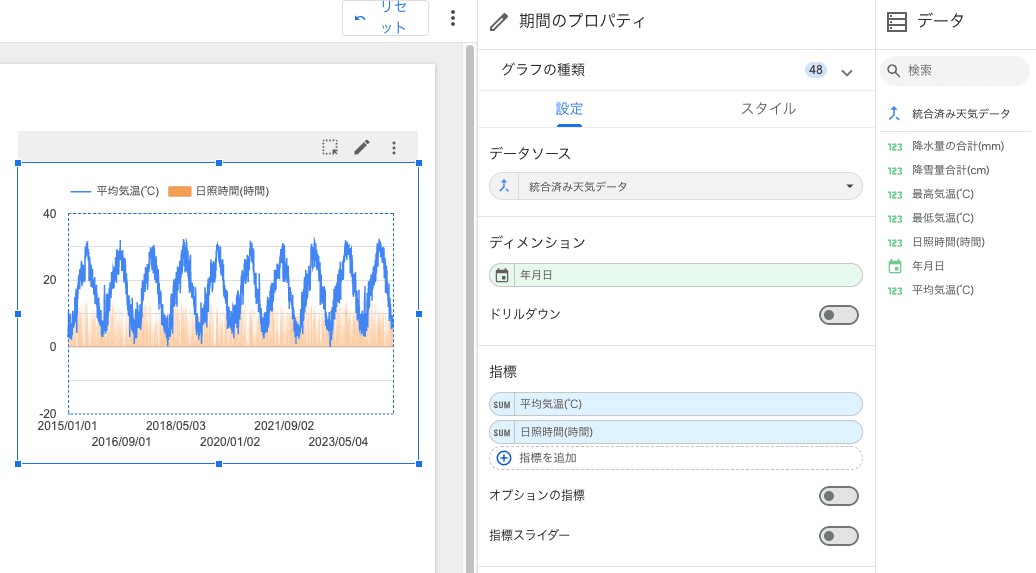This screenshot has height=573, width=1036.
Task: Open the データソース dropdown arrow
Action: [849, 186]
